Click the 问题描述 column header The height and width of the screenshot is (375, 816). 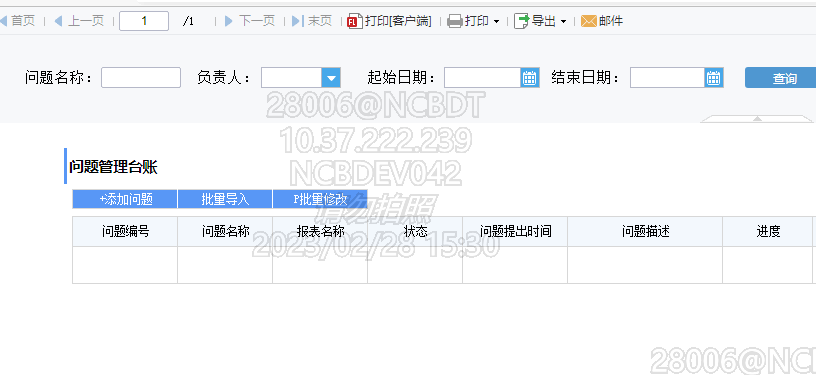(645, 231)
